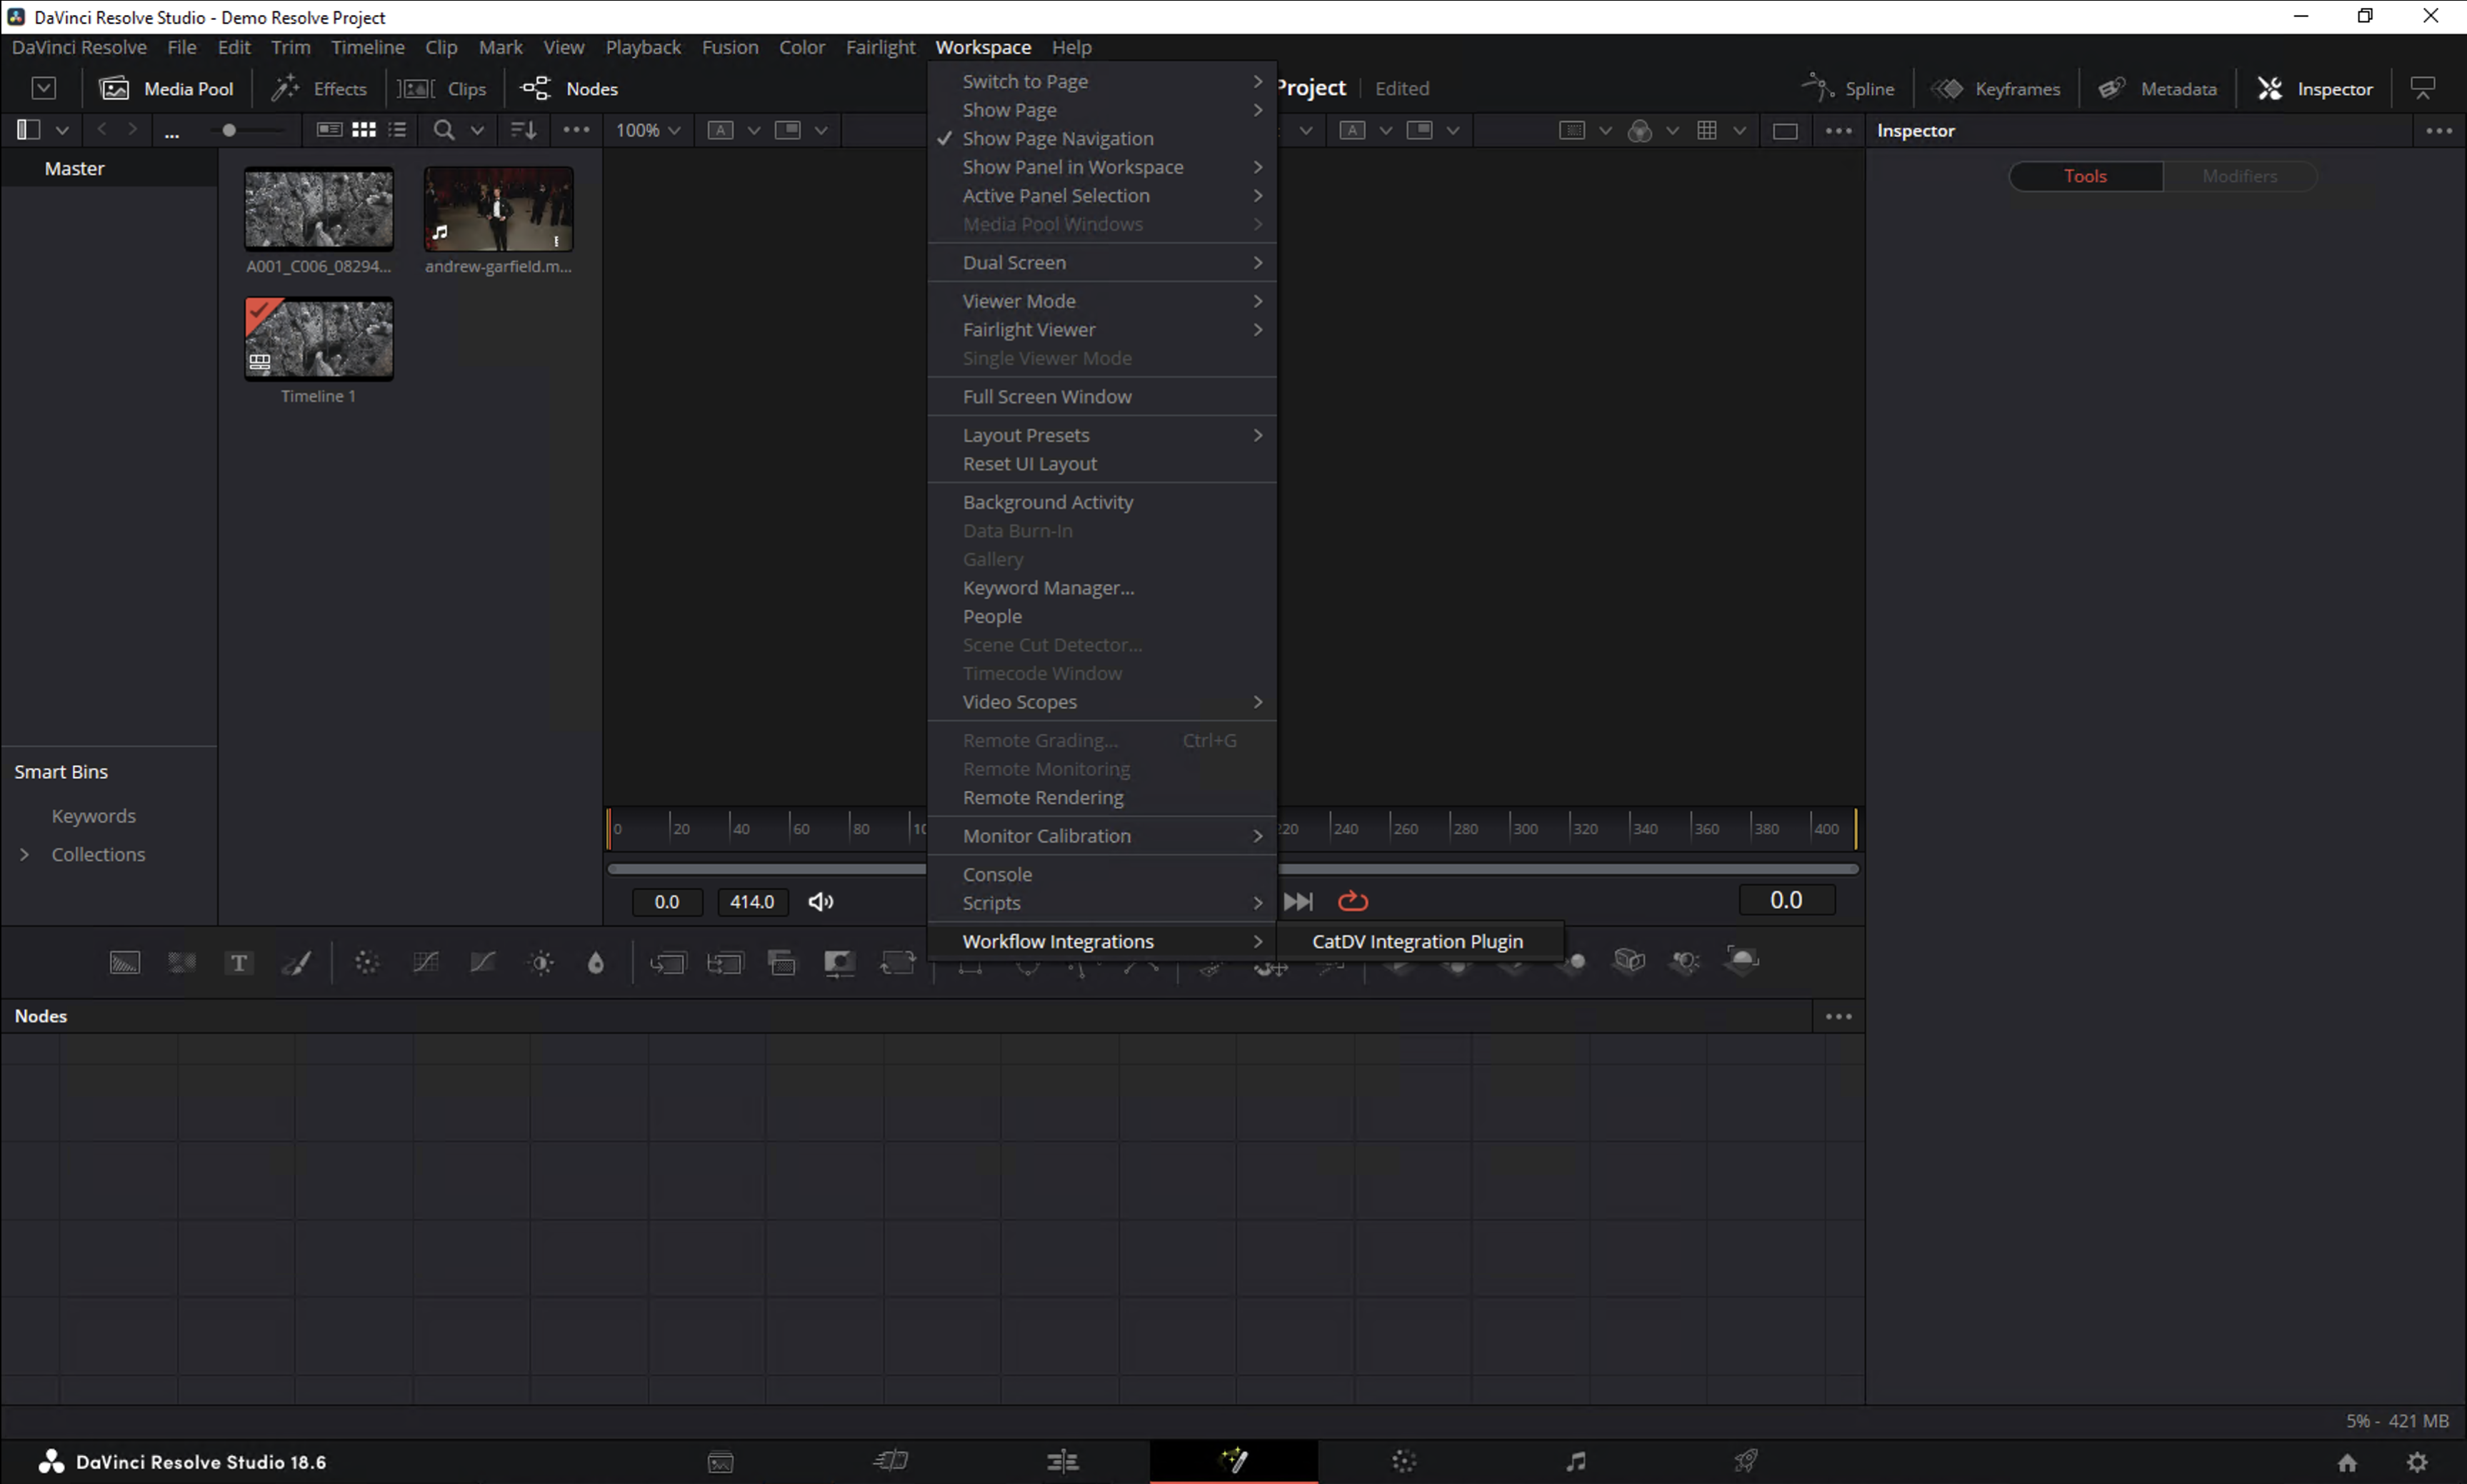Screen dimensions: 2467x1484
Task: Add a Transform tool from the toolbar
Action: 898,963
